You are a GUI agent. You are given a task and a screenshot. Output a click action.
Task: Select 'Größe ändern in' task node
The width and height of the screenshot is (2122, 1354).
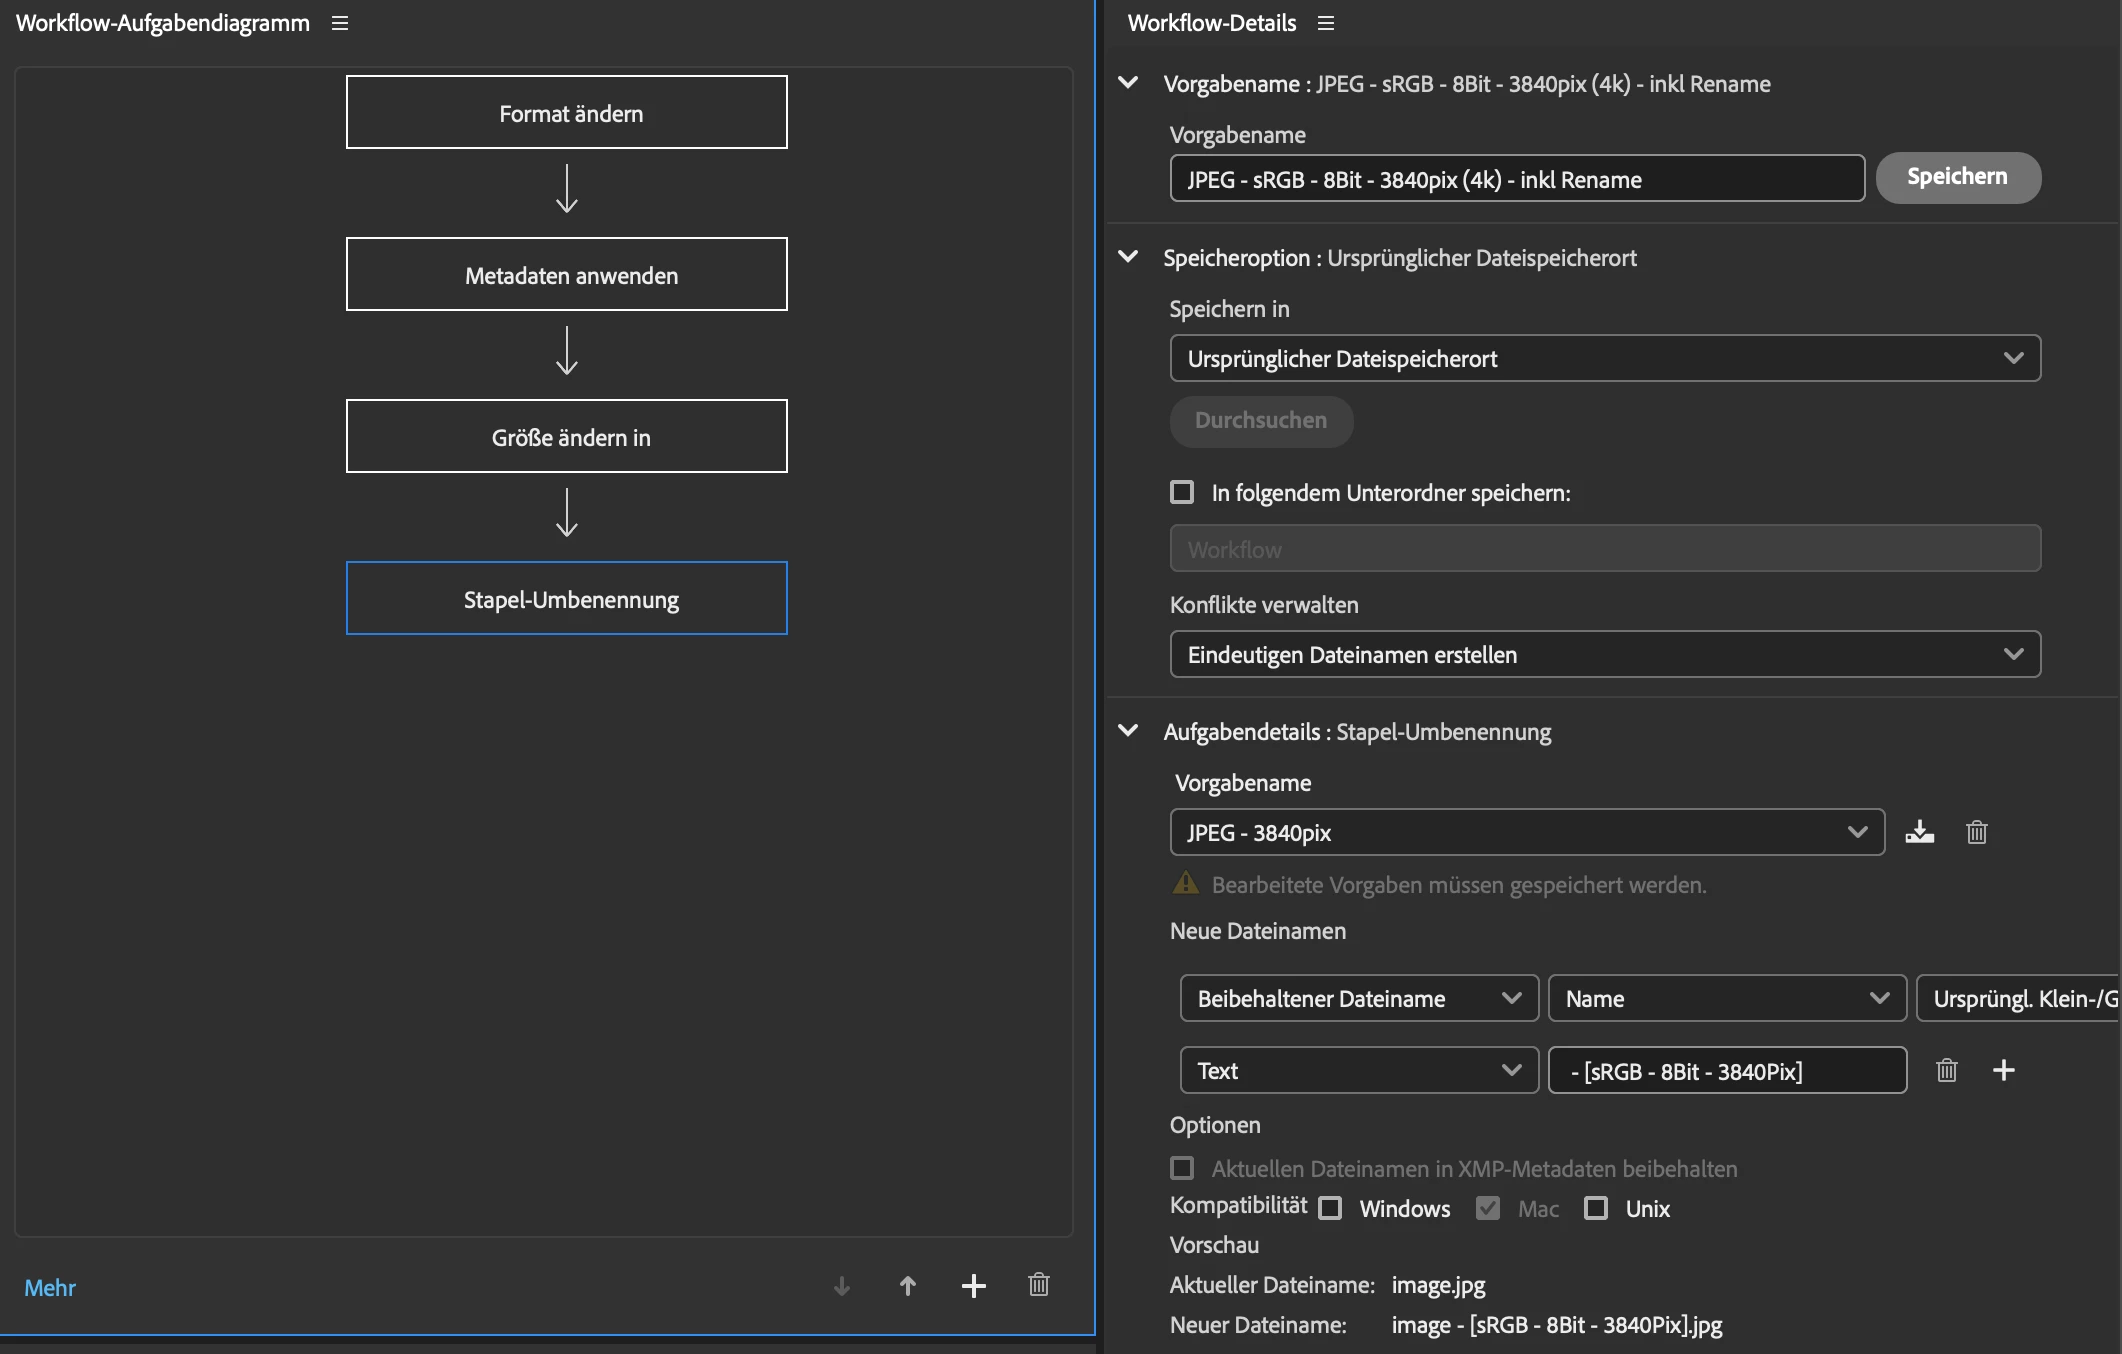(x=567, y=436)
